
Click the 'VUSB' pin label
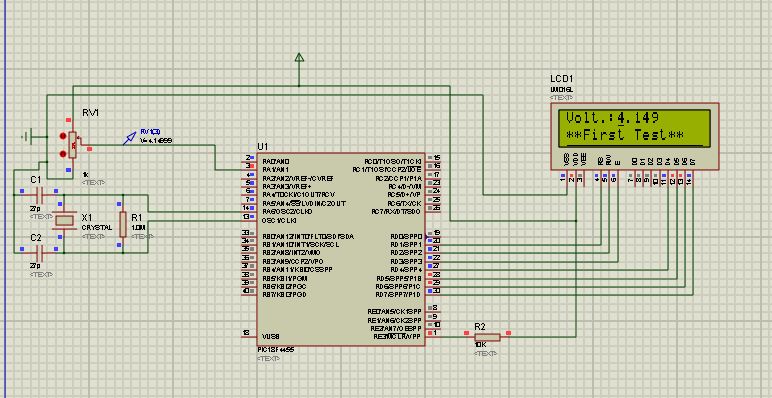tap(271, 337)
